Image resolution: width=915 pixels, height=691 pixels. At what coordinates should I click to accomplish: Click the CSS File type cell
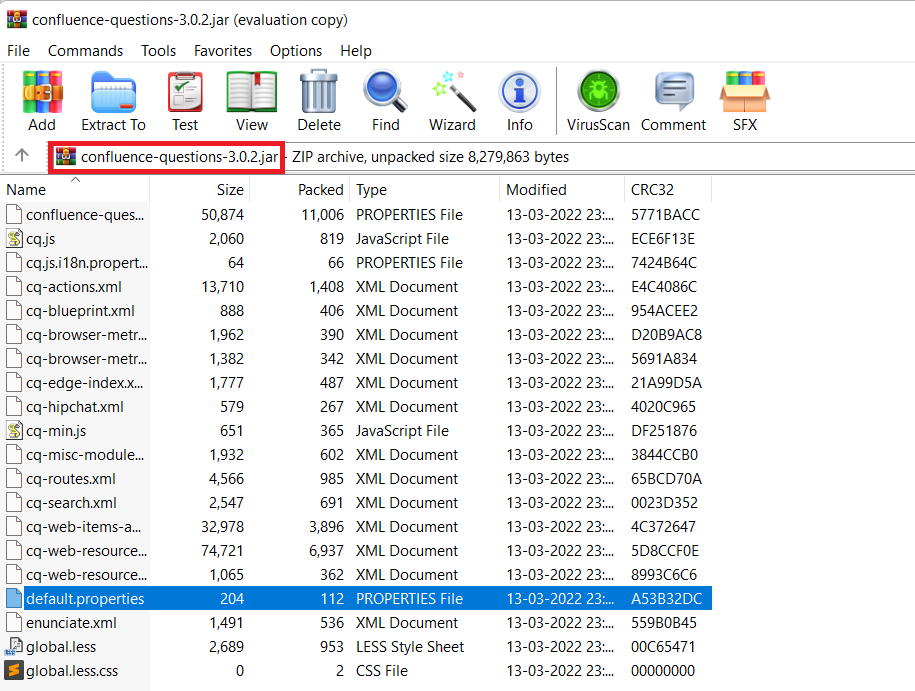[382, 671]
